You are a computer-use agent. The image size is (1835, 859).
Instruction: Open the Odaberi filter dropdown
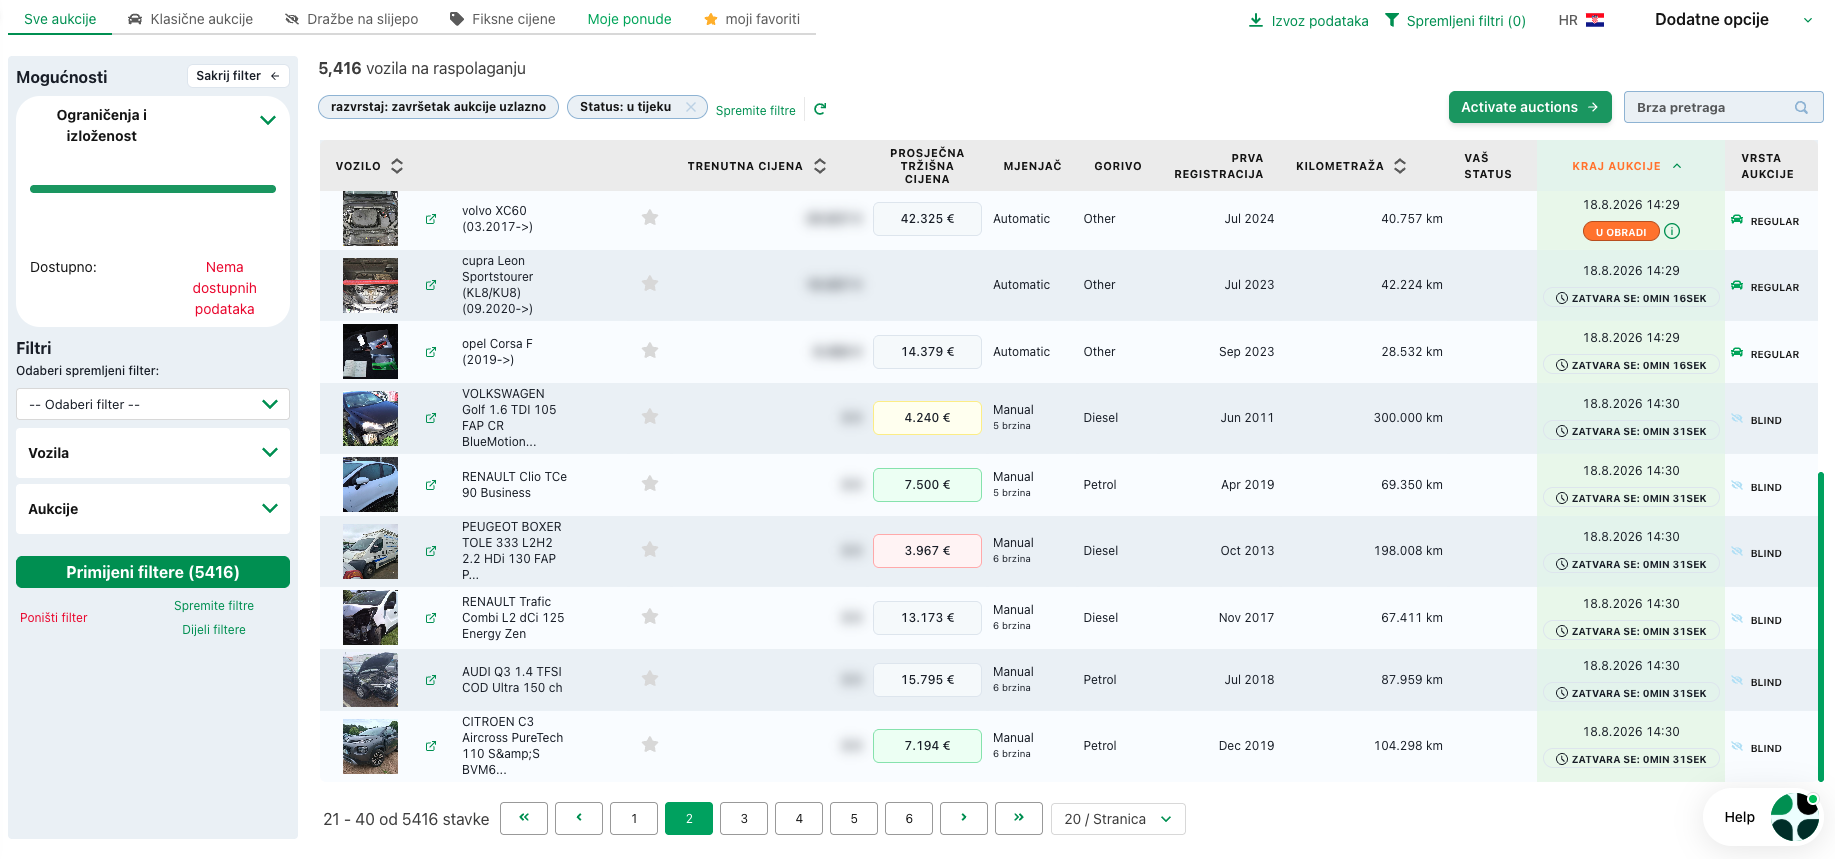tap(153, 404)
